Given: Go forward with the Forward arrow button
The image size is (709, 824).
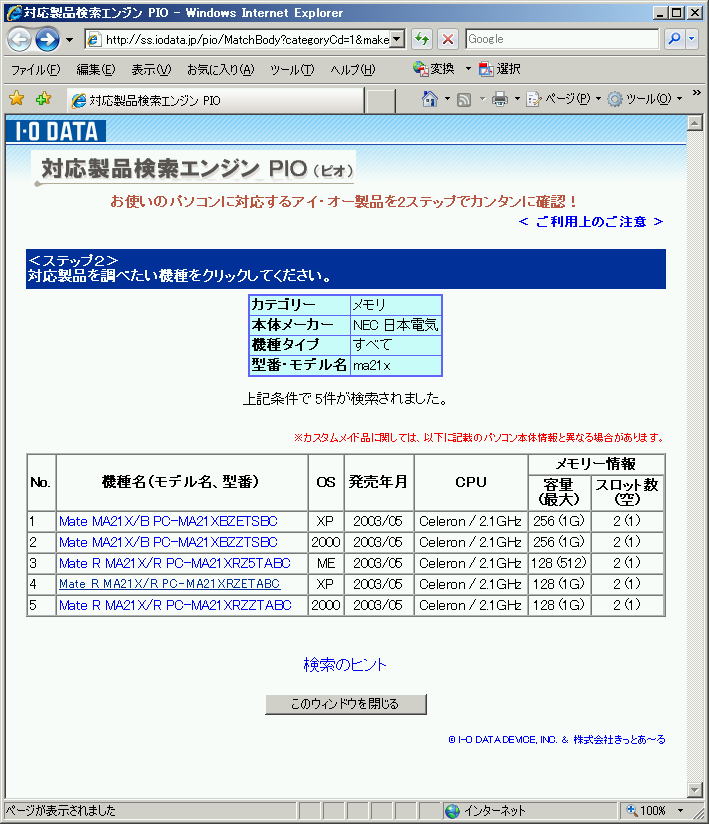Looking at the screenshot, I should click(47, 39).
